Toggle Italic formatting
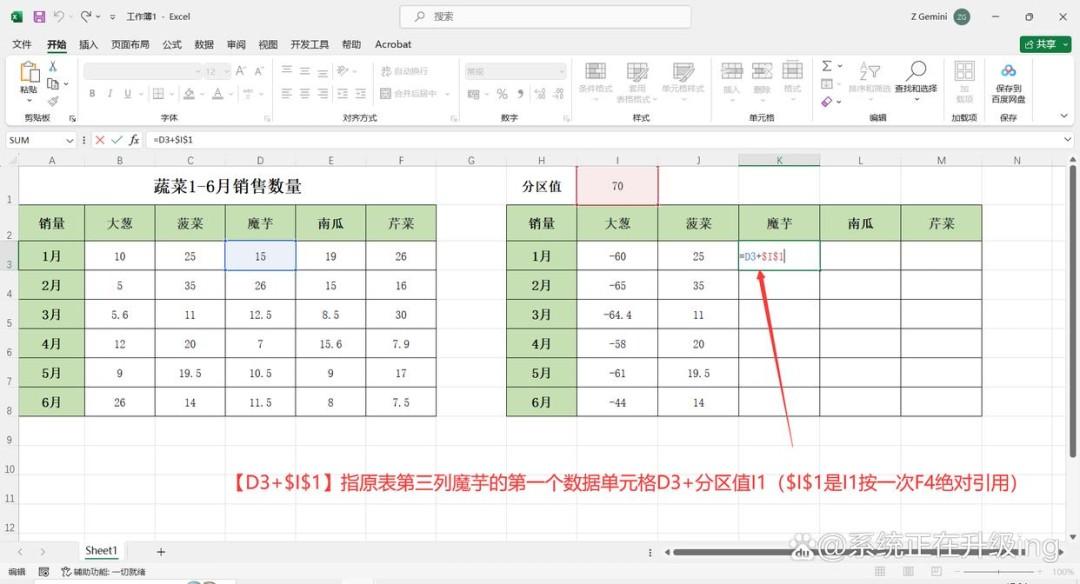The image size is (1080, 584). [x=110, y=94]
